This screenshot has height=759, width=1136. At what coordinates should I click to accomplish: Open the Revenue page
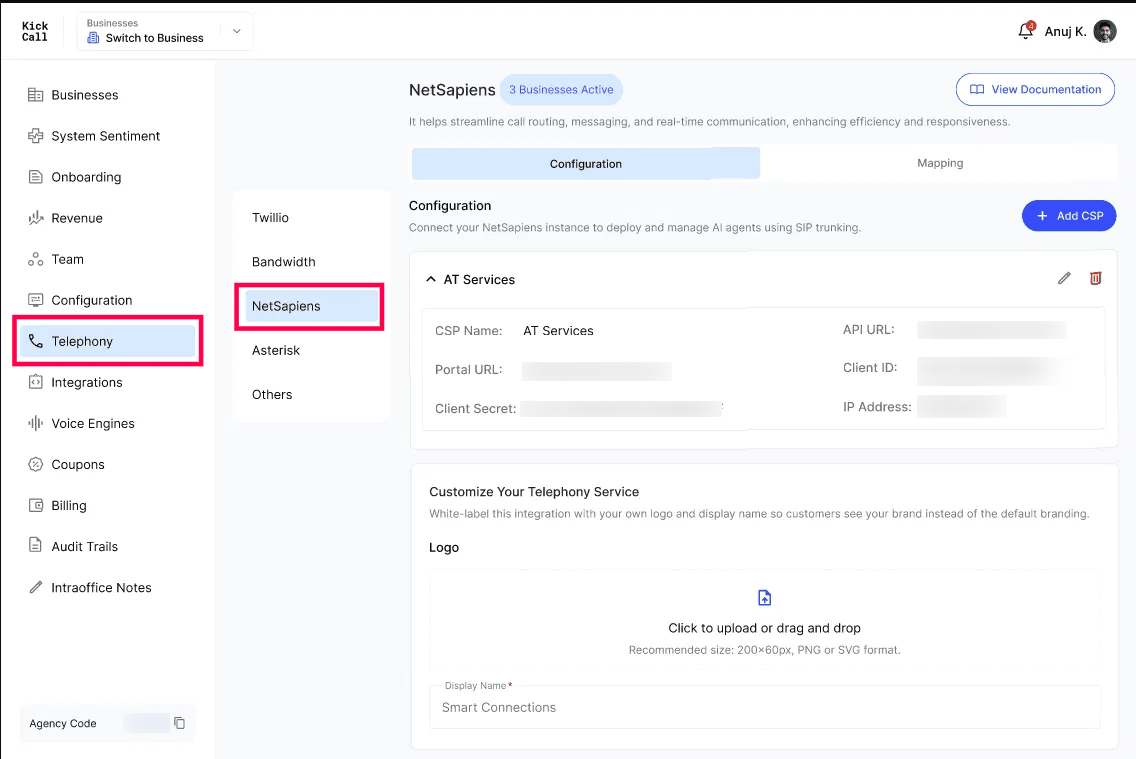pos(77,218)
